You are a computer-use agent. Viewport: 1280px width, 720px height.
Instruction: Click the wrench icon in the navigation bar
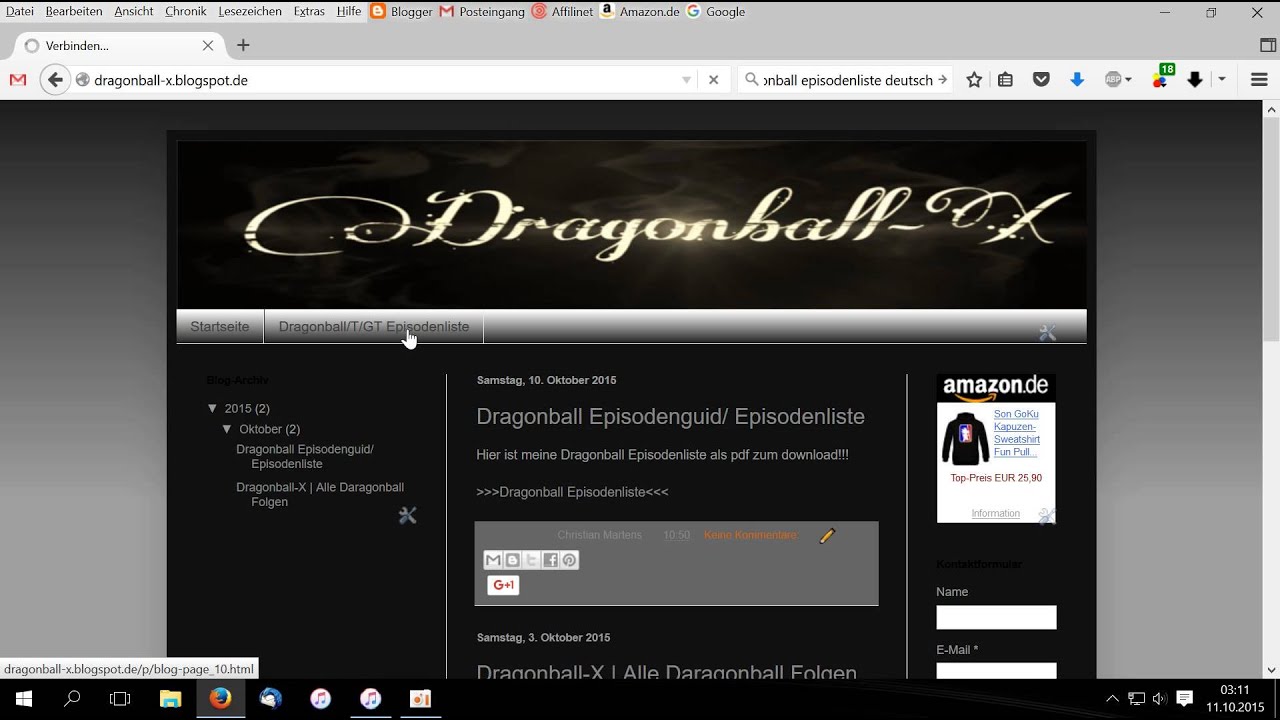(x=1047, y=333)
